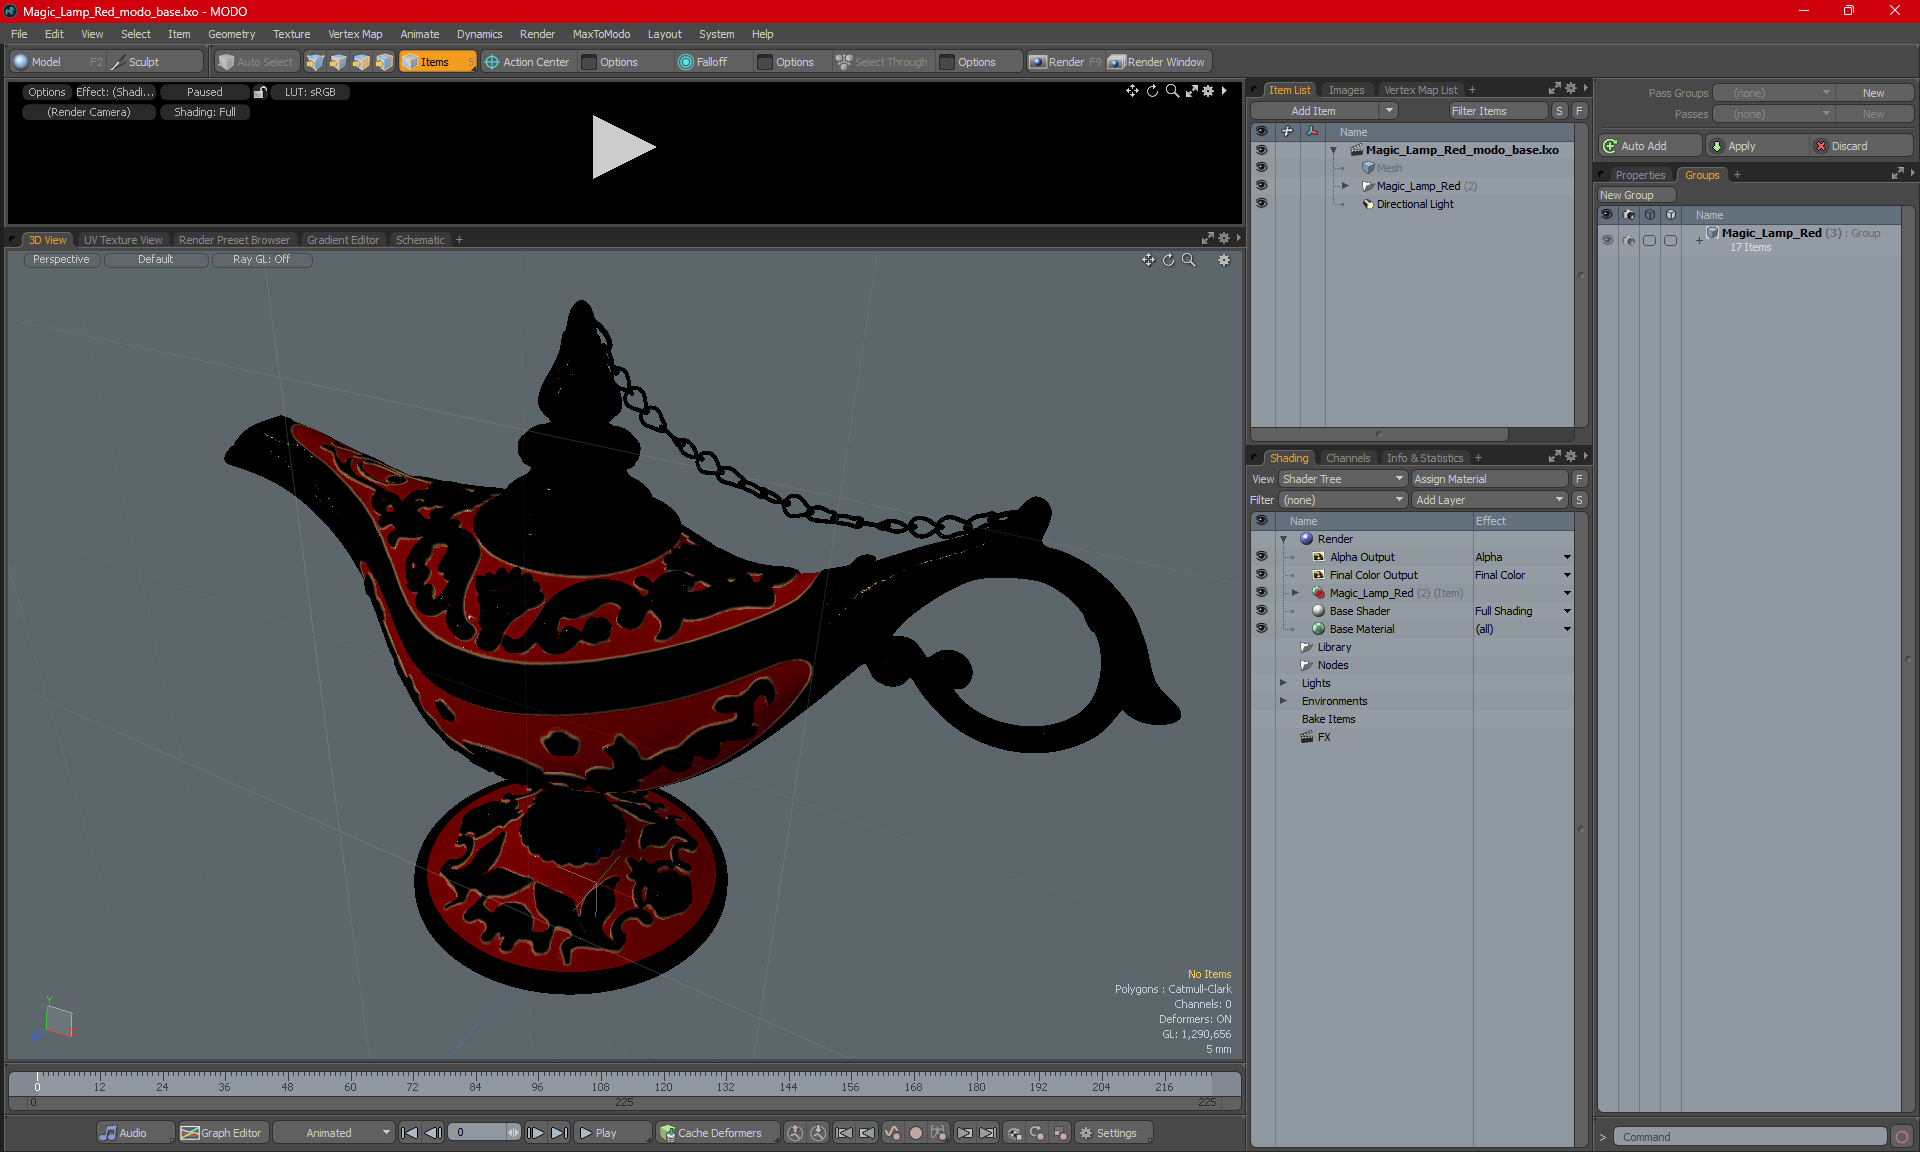Click the Render F9 button

click(x=1065, y=62)
